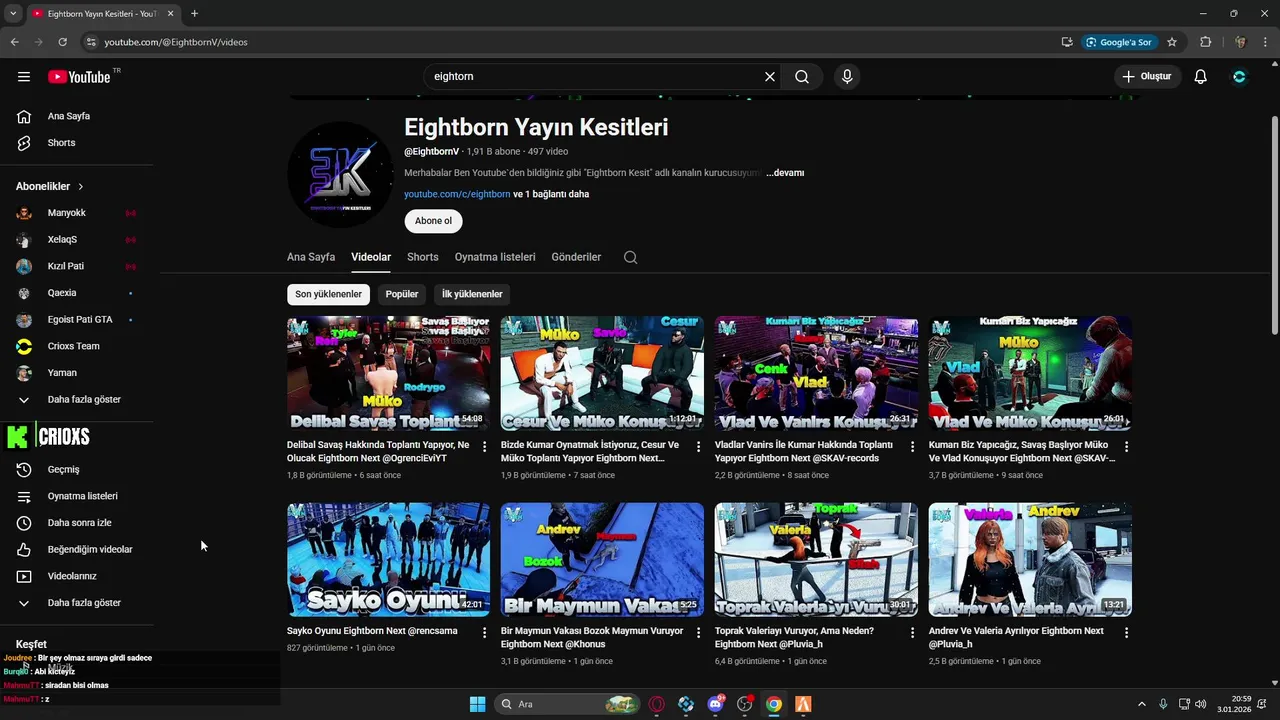The height and width of the screenshot is (720, 1280).
Task: Bookmark this page with star icon
Action: [1172, 42]
